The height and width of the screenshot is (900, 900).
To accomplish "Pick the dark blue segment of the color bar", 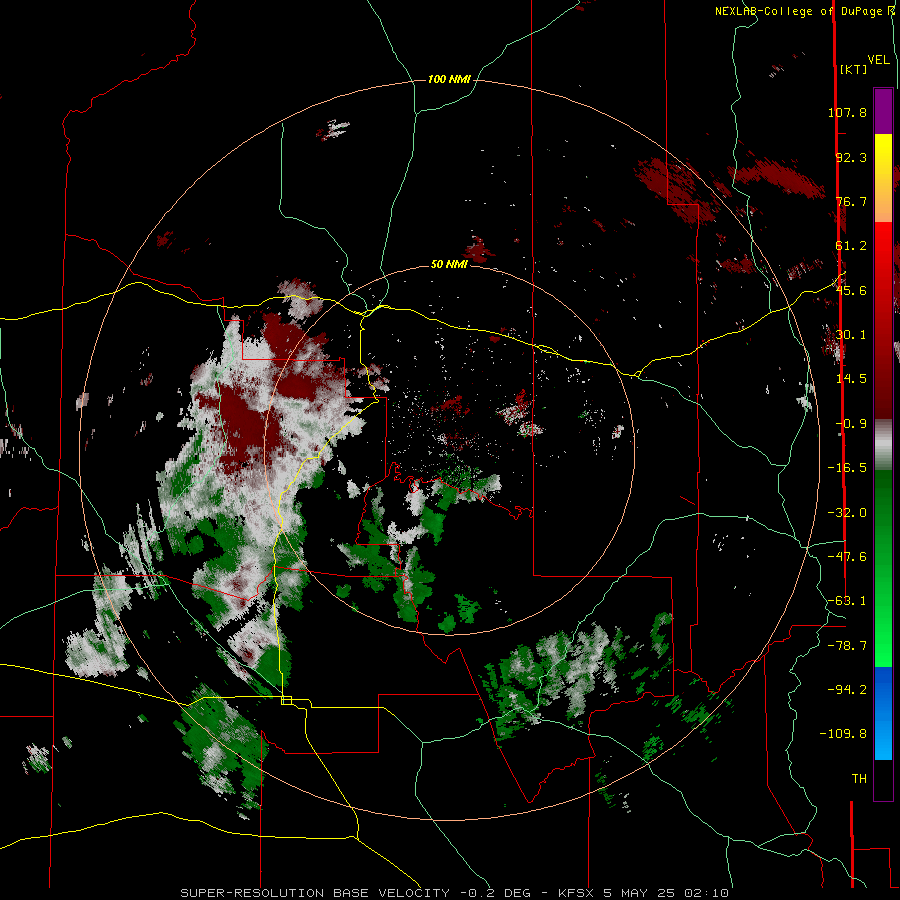I will (x=883, y=688).
